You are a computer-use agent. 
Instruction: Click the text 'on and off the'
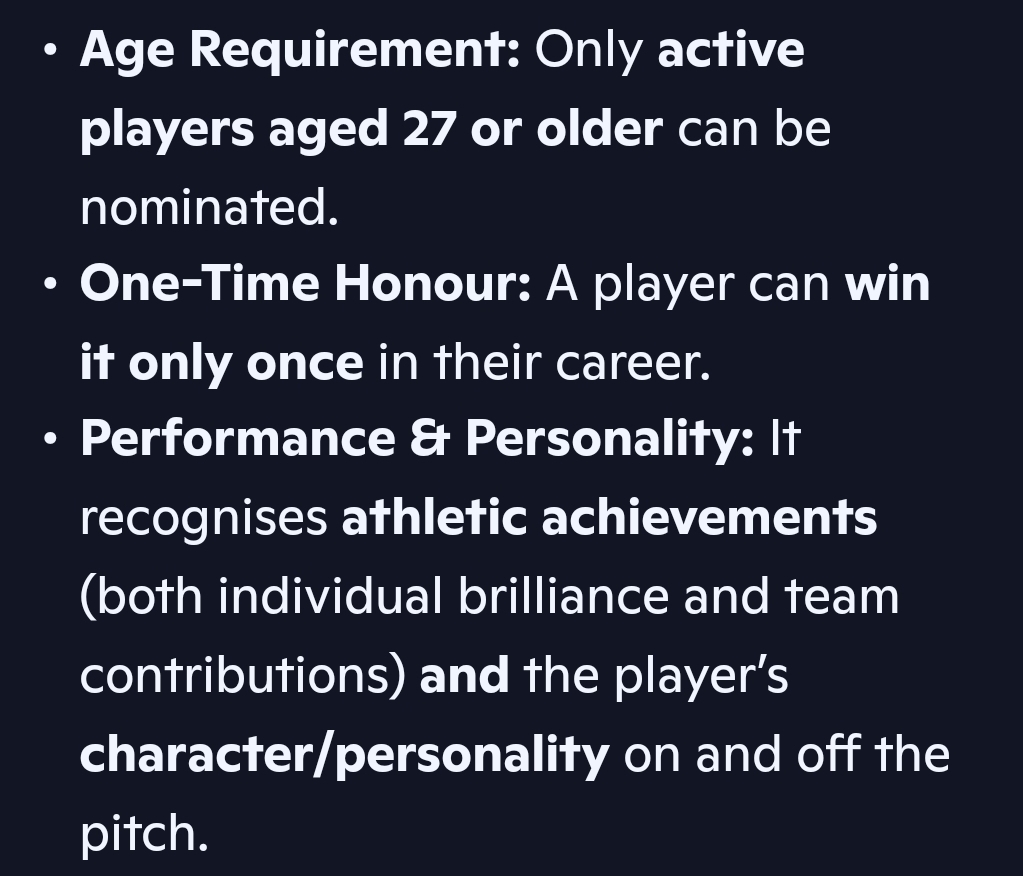[787, 754]
